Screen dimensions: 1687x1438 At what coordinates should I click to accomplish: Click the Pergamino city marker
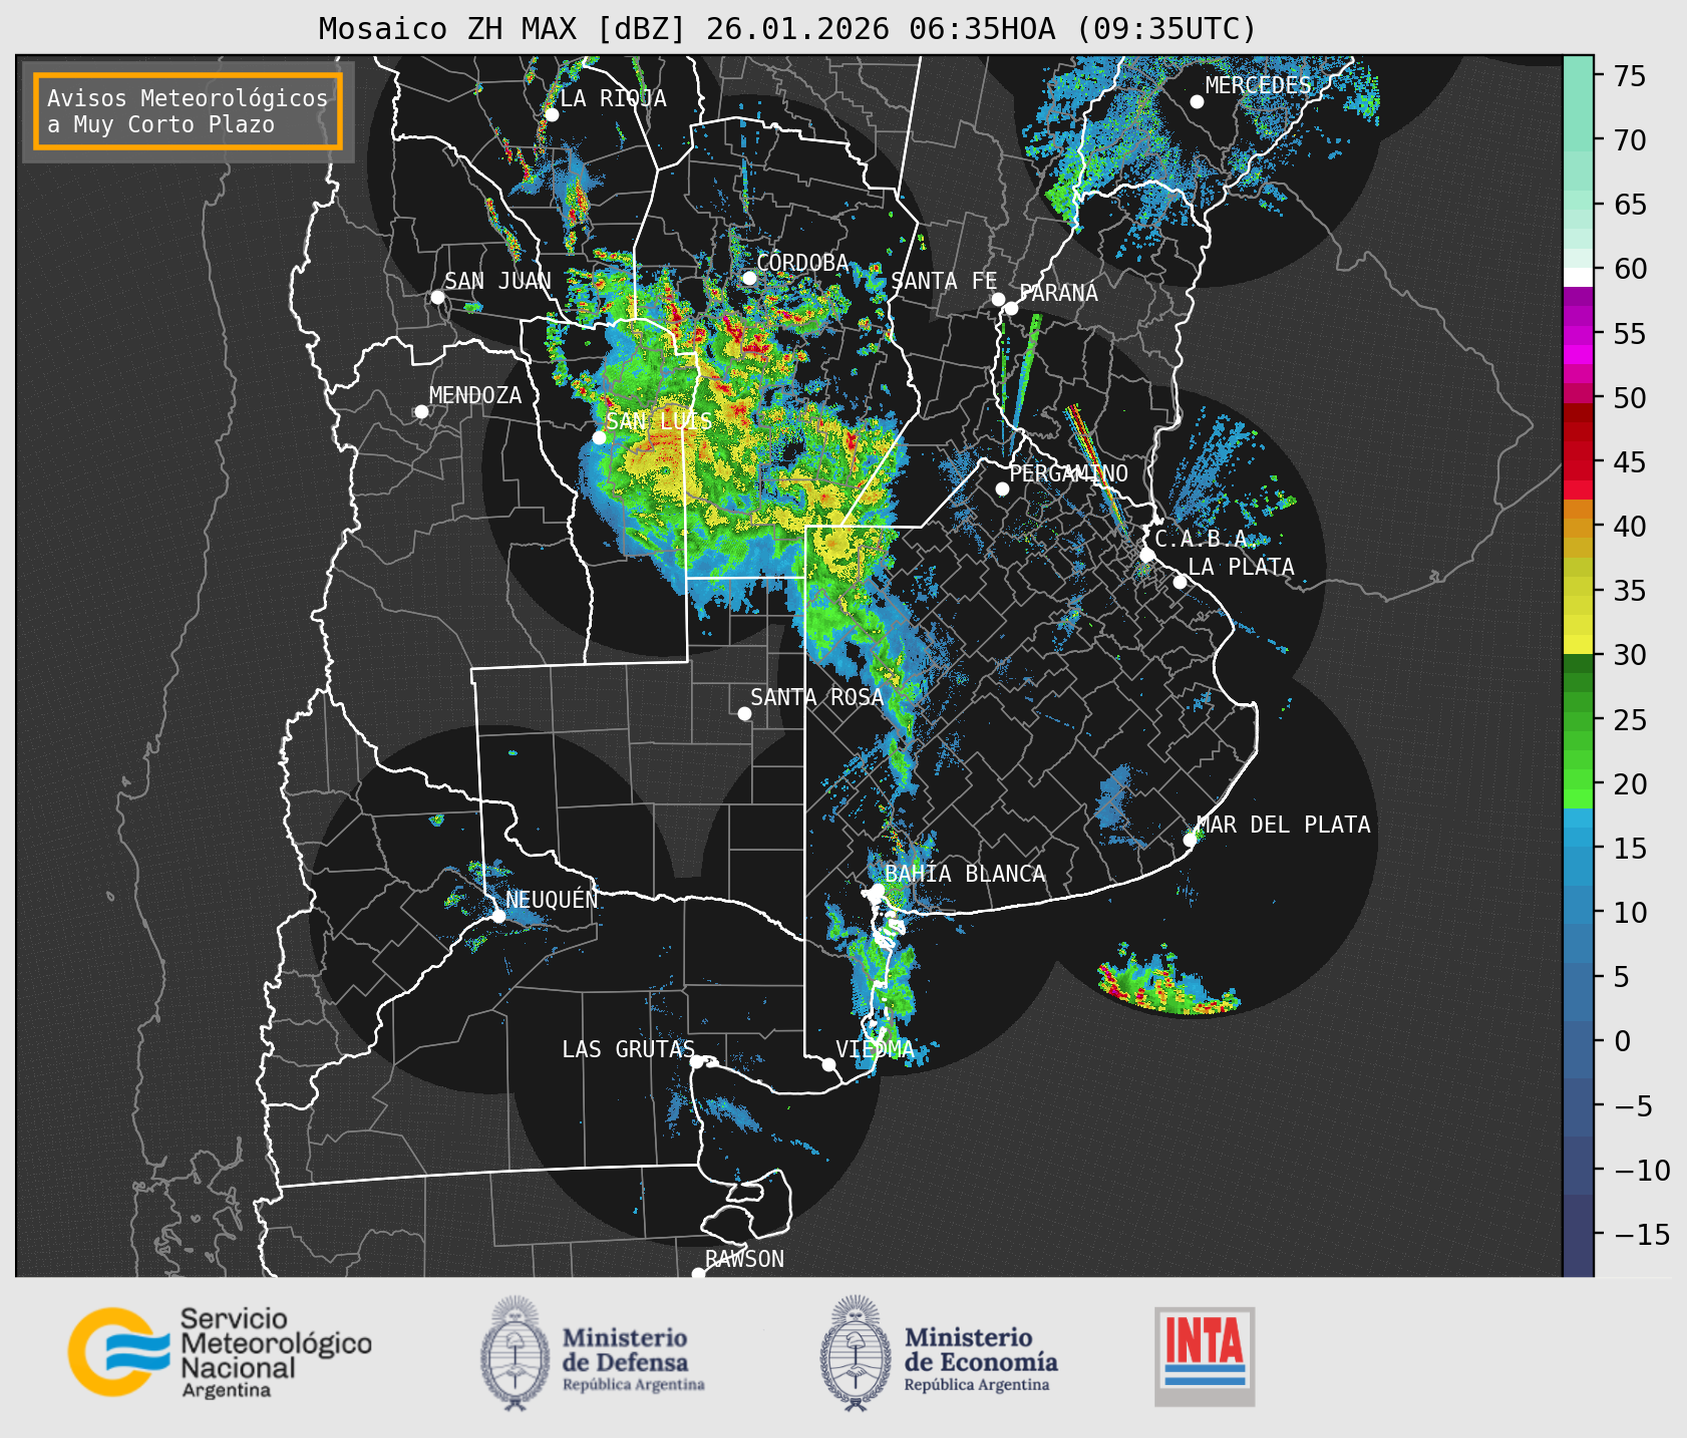(1002, 489)
